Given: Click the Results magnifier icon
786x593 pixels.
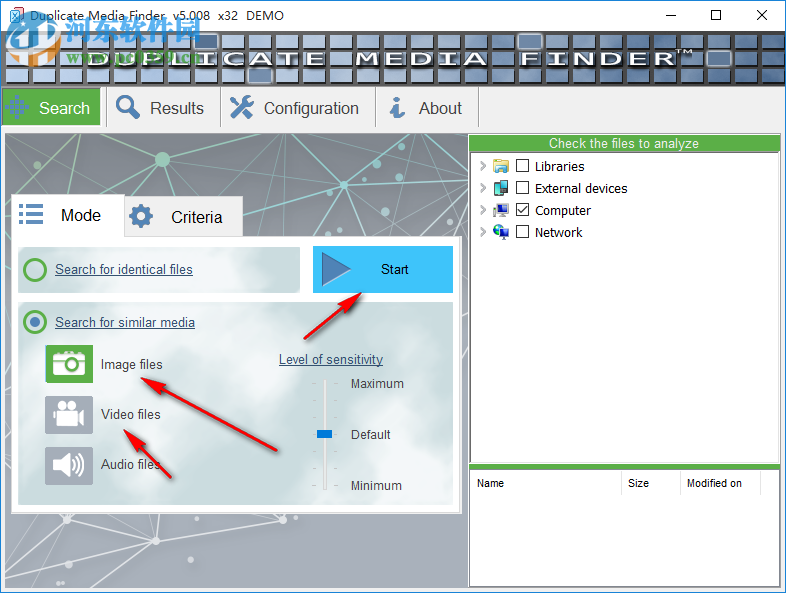Looking at the screenshot, I should (x=127, y=107).
